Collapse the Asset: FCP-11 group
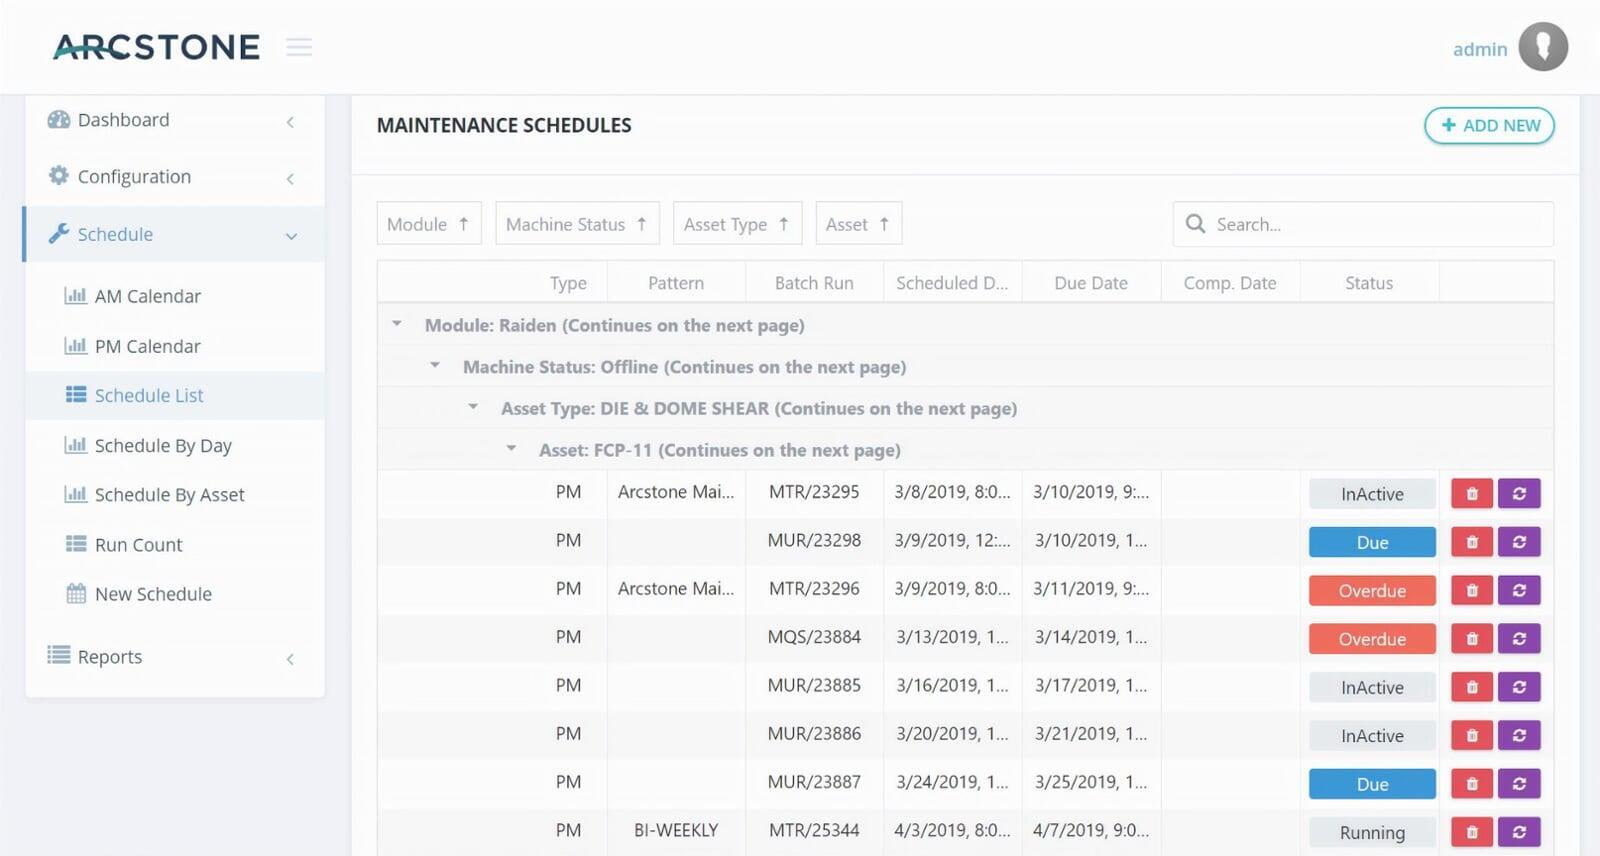 pyautogui.click(x=511, y=449)
